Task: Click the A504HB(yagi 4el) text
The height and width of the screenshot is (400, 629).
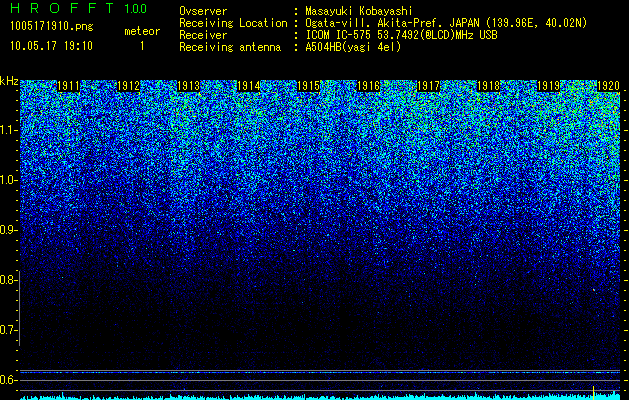Action: [353, 47]
